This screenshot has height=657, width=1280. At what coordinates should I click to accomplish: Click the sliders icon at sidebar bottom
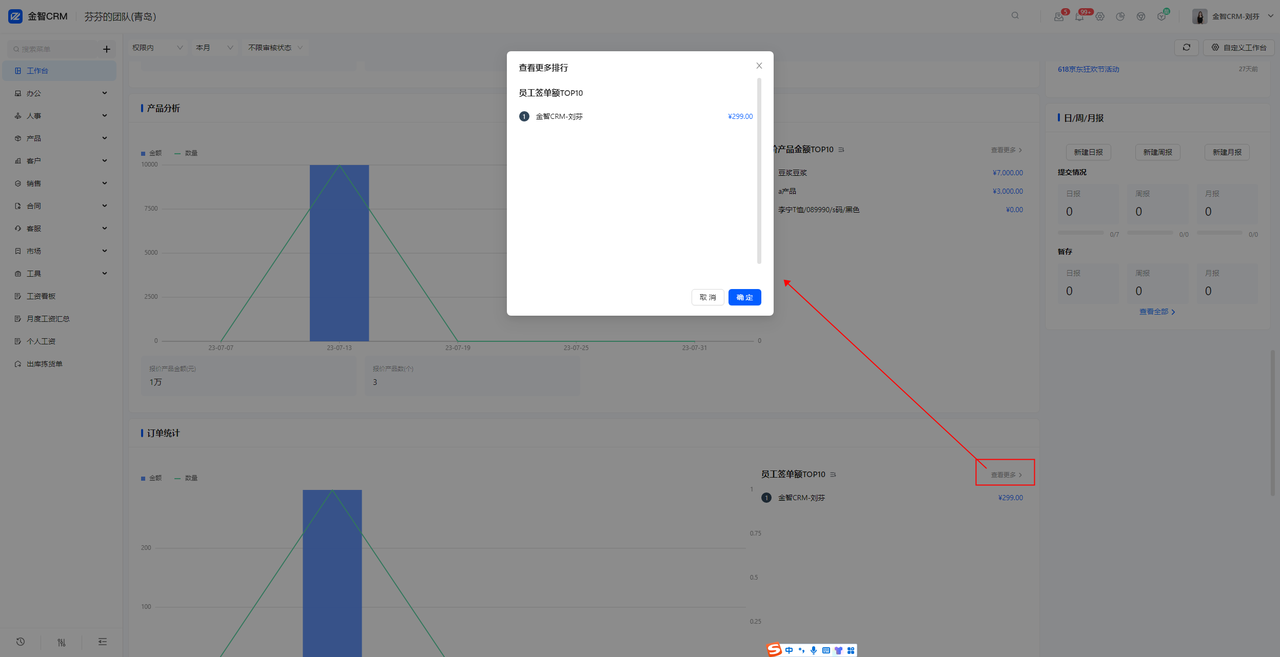click(61, 642)
